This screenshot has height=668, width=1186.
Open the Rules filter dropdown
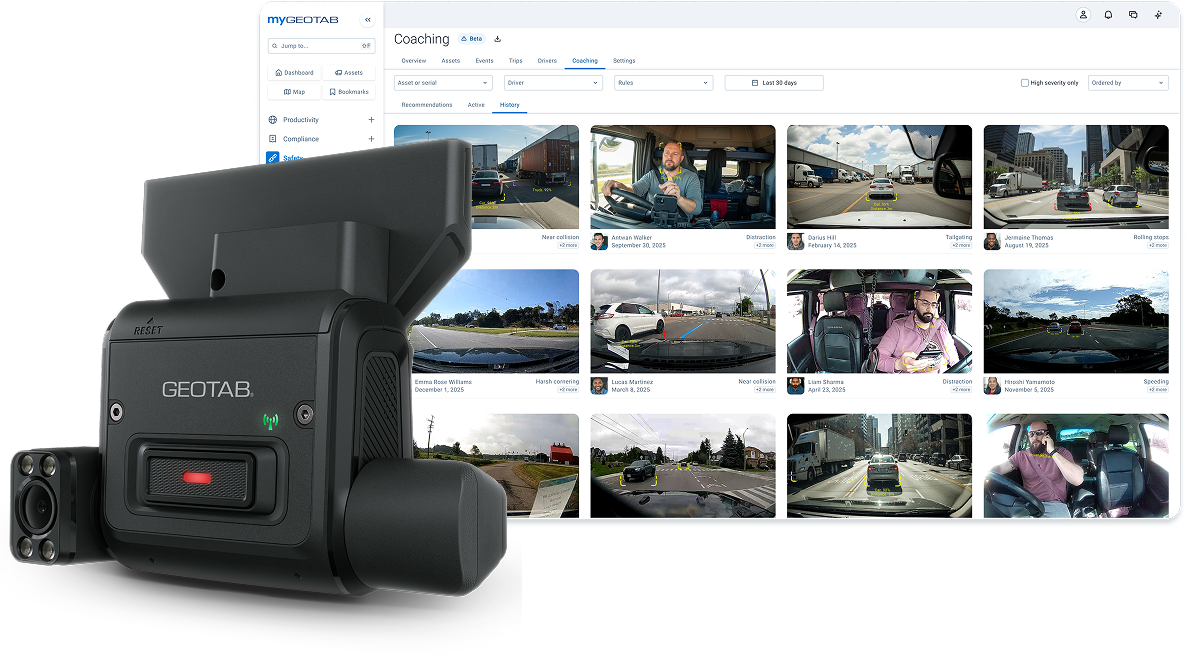tap(663, 83)
